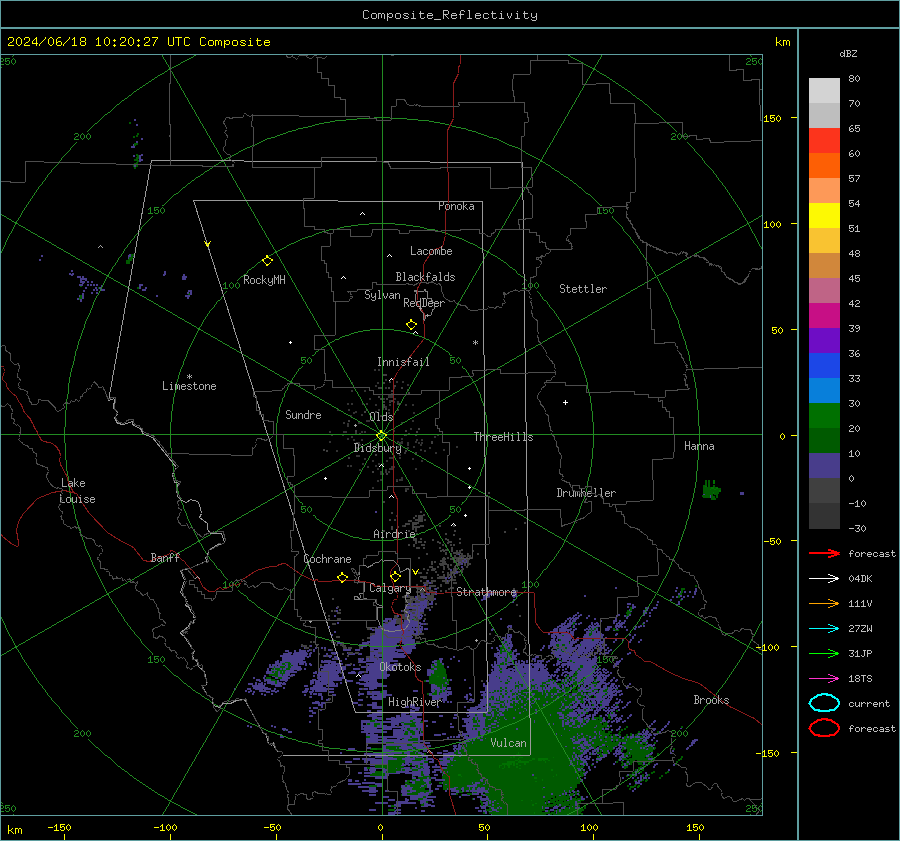Click the Ponoka city label

456,206
